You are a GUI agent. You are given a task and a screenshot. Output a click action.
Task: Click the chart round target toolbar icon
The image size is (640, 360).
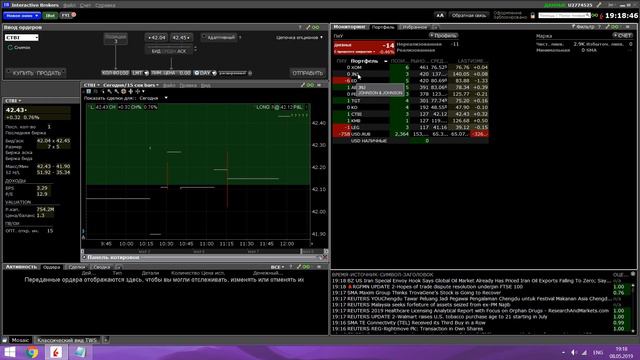124,91
